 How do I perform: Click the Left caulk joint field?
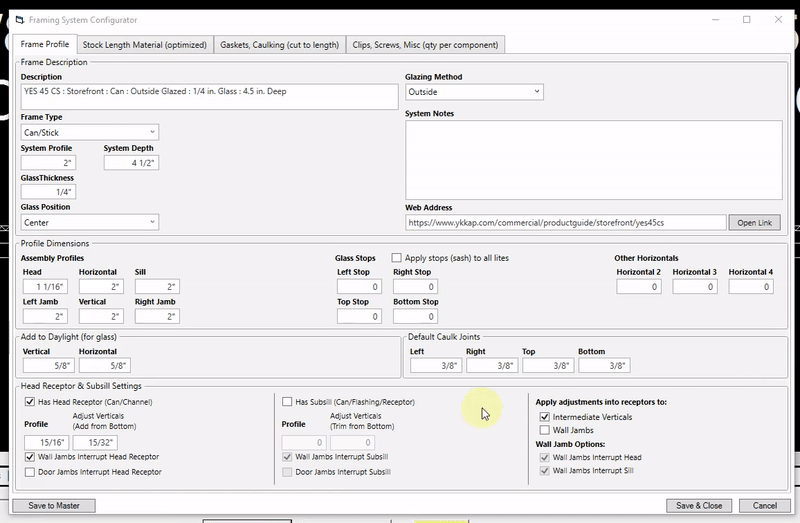coord(436,365)
